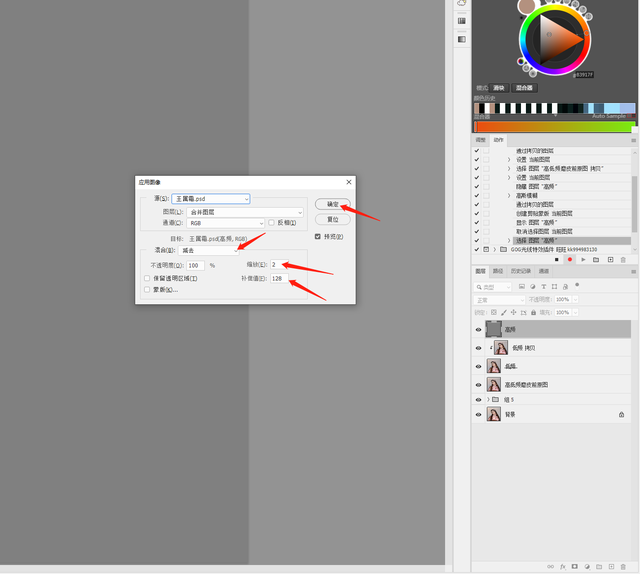Click the smart object filter icon
This screenshot has height=574, width=640.
(565, 287)
